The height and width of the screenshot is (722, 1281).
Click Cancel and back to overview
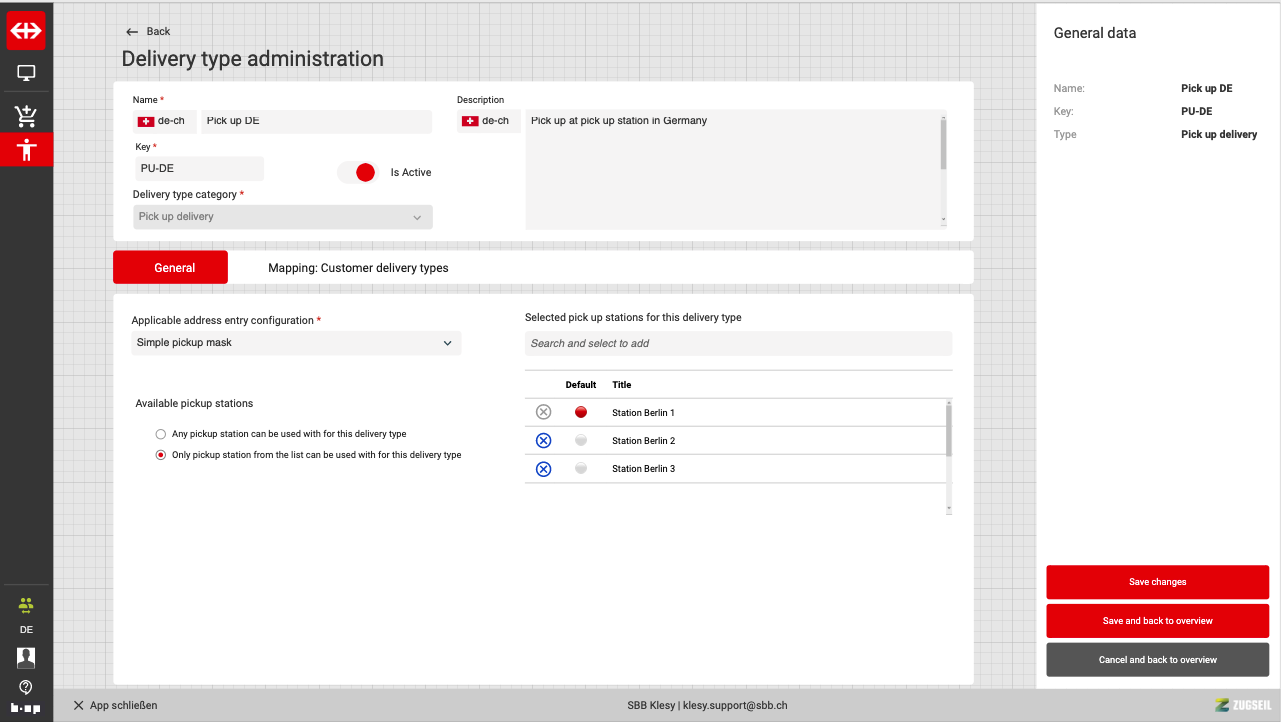tap(1157, 660)
